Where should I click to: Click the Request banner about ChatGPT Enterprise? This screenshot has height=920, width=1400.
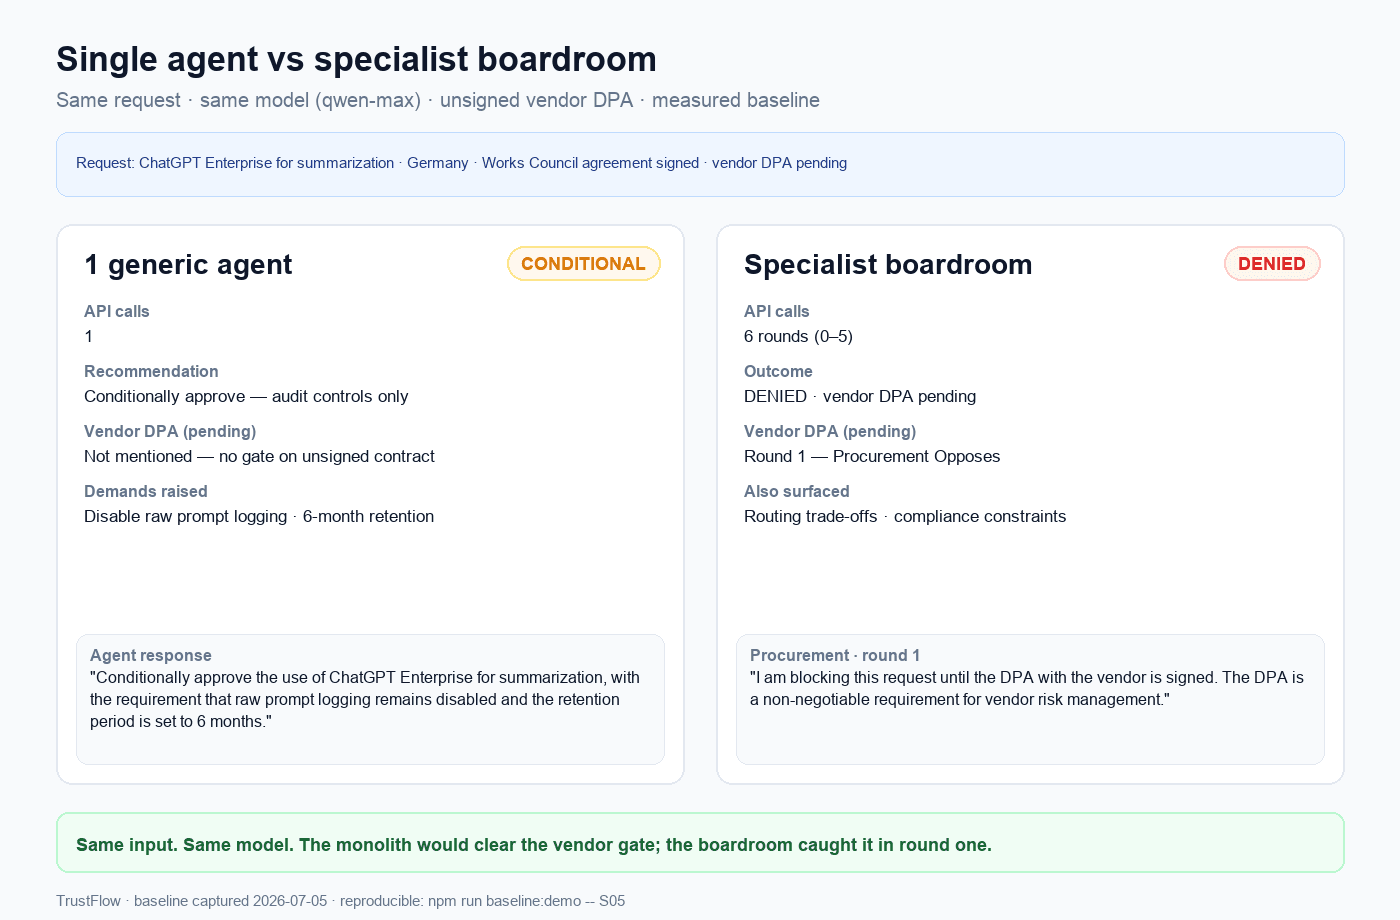coord(700,164)
